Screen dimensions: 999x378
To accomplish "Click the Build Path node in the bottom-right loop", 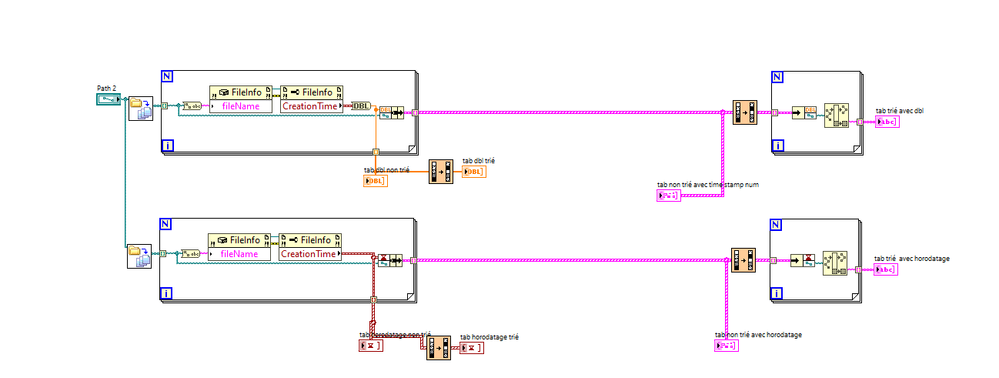I will coord(835,263).
